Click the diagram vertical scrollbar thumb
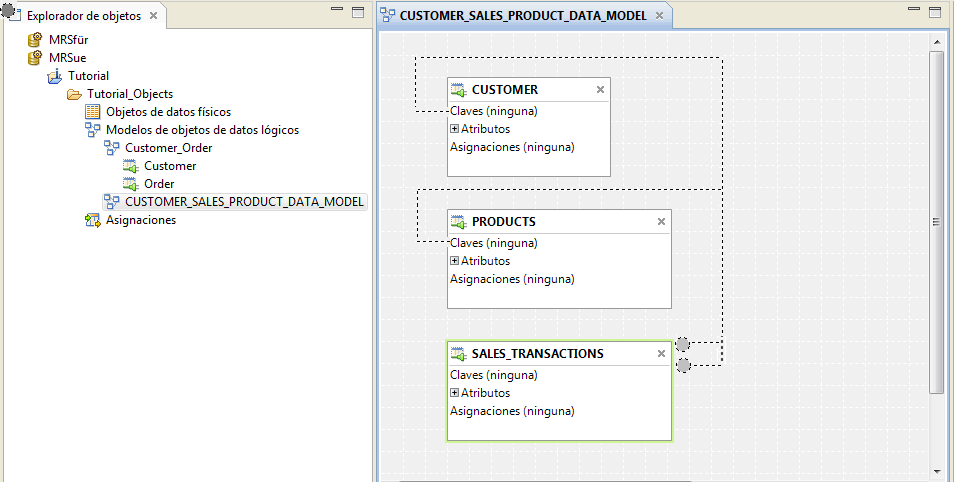 (936, 222)
